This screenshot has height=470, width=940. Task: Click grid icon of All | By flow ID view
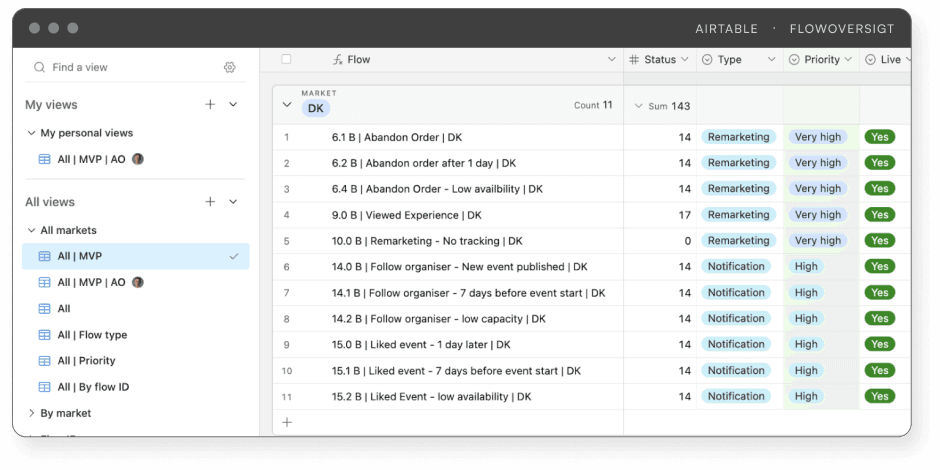44,387
